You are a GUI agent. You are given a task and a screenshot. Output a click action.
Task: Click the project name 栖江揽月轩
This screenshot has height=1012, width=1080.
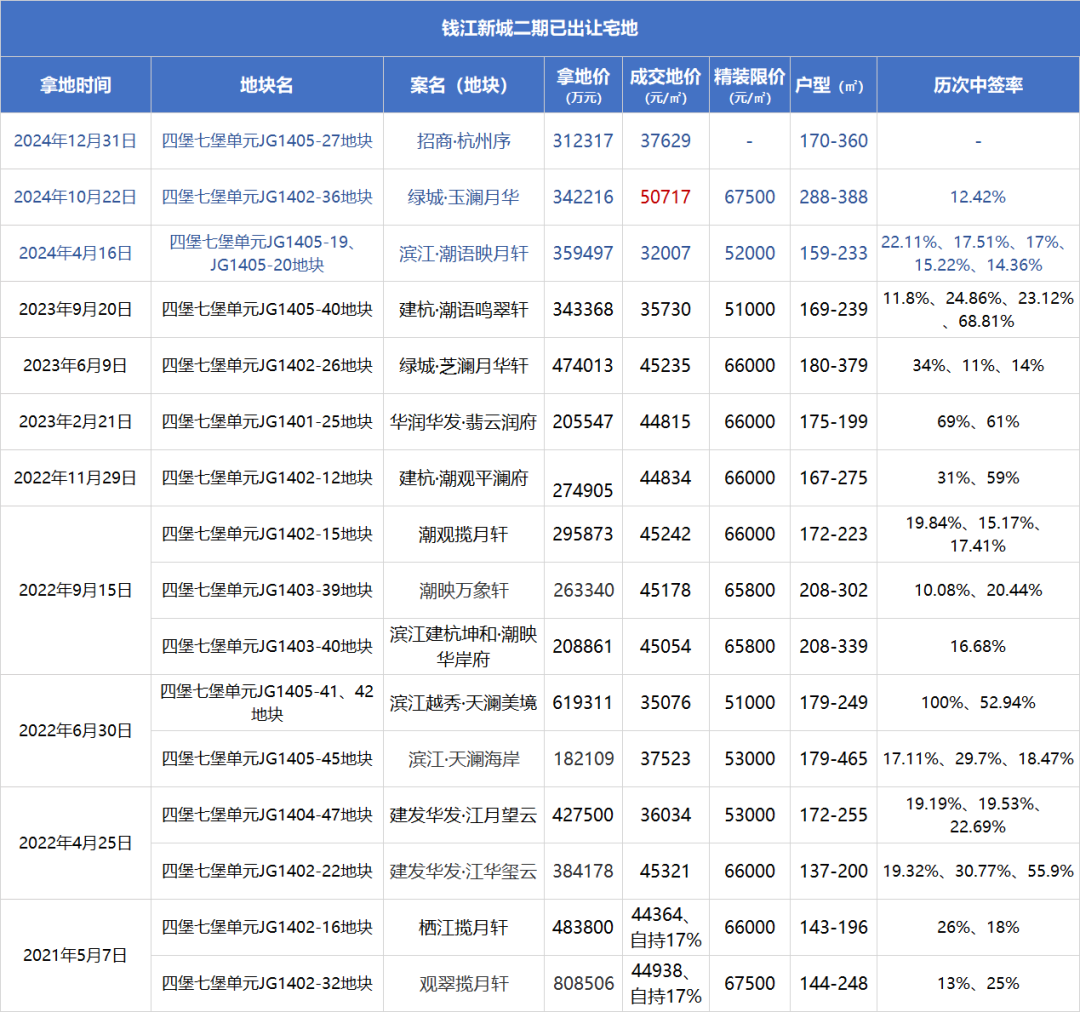(464, 927)
